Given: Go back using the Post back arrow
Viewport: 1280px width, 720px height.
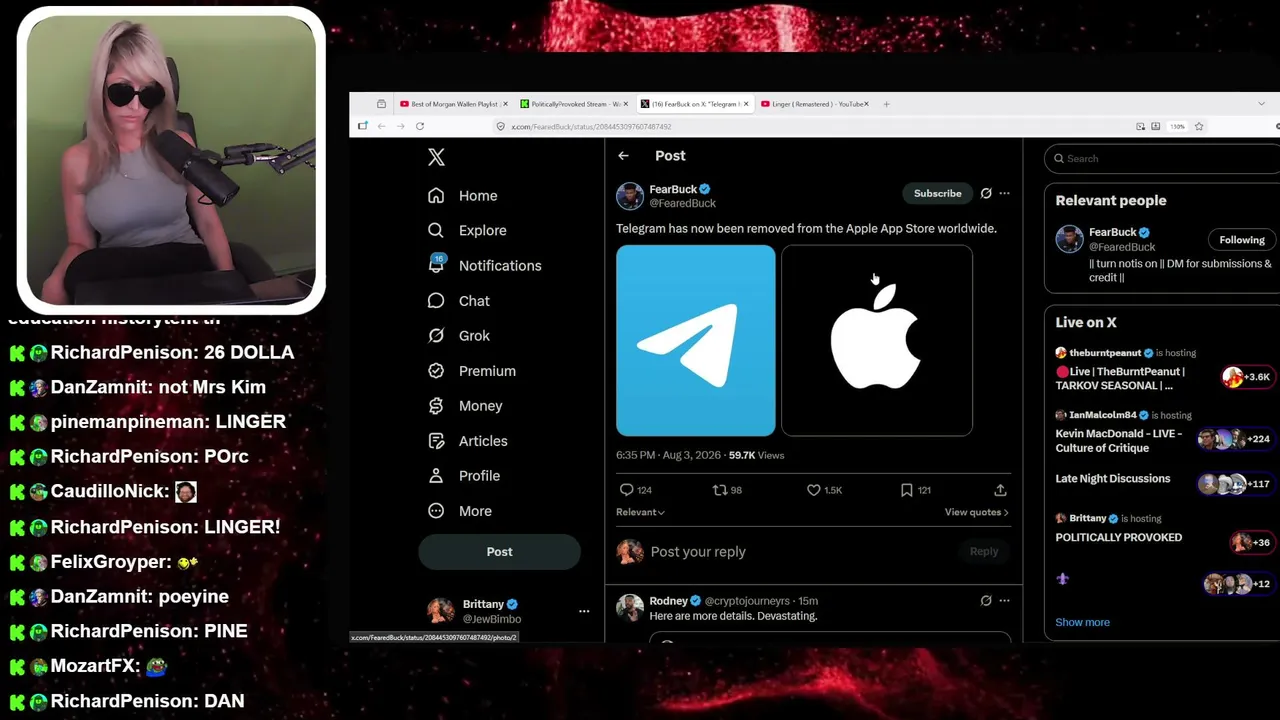Looking at the screenshot, I should coord(623,156).
